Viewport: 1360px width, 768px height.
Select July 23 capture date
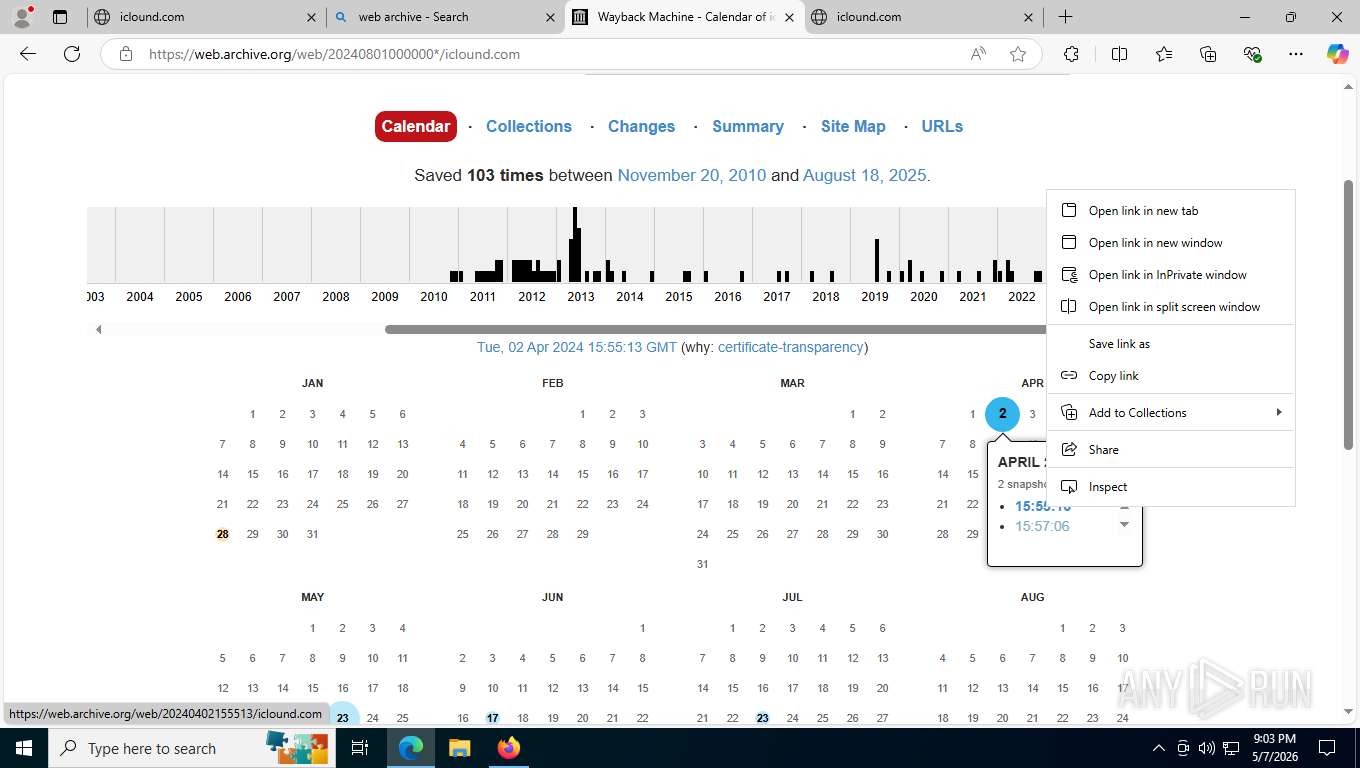tap(762, 718)
